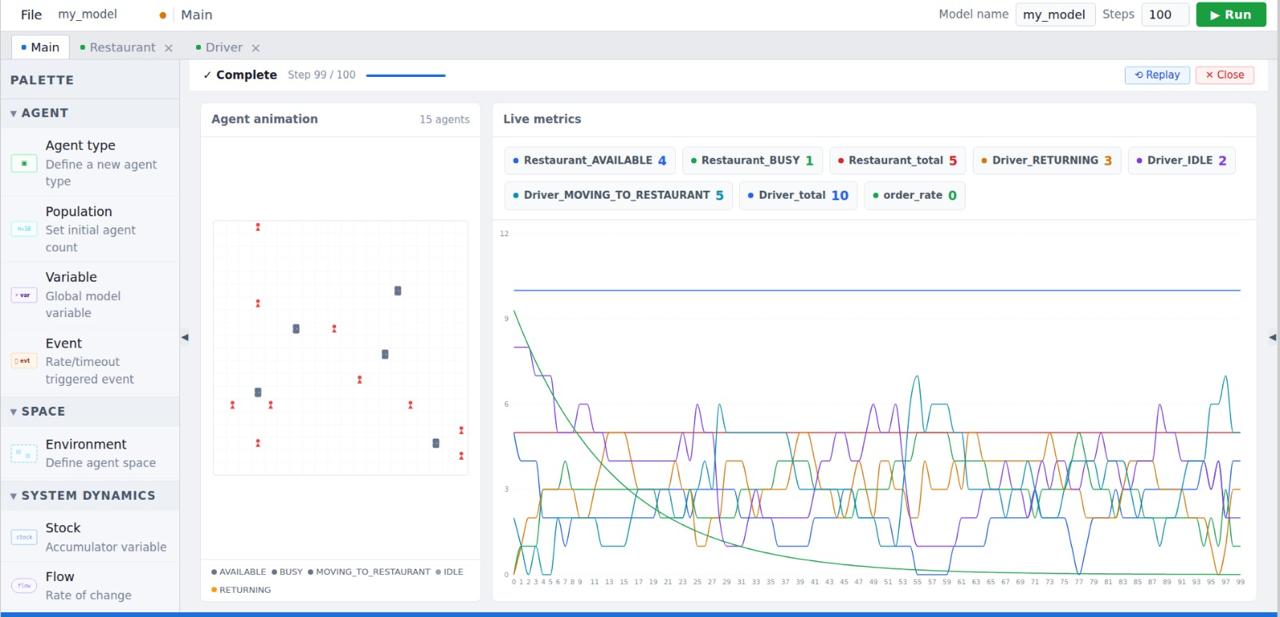Click the Population palette icon

tap(24, 229)
